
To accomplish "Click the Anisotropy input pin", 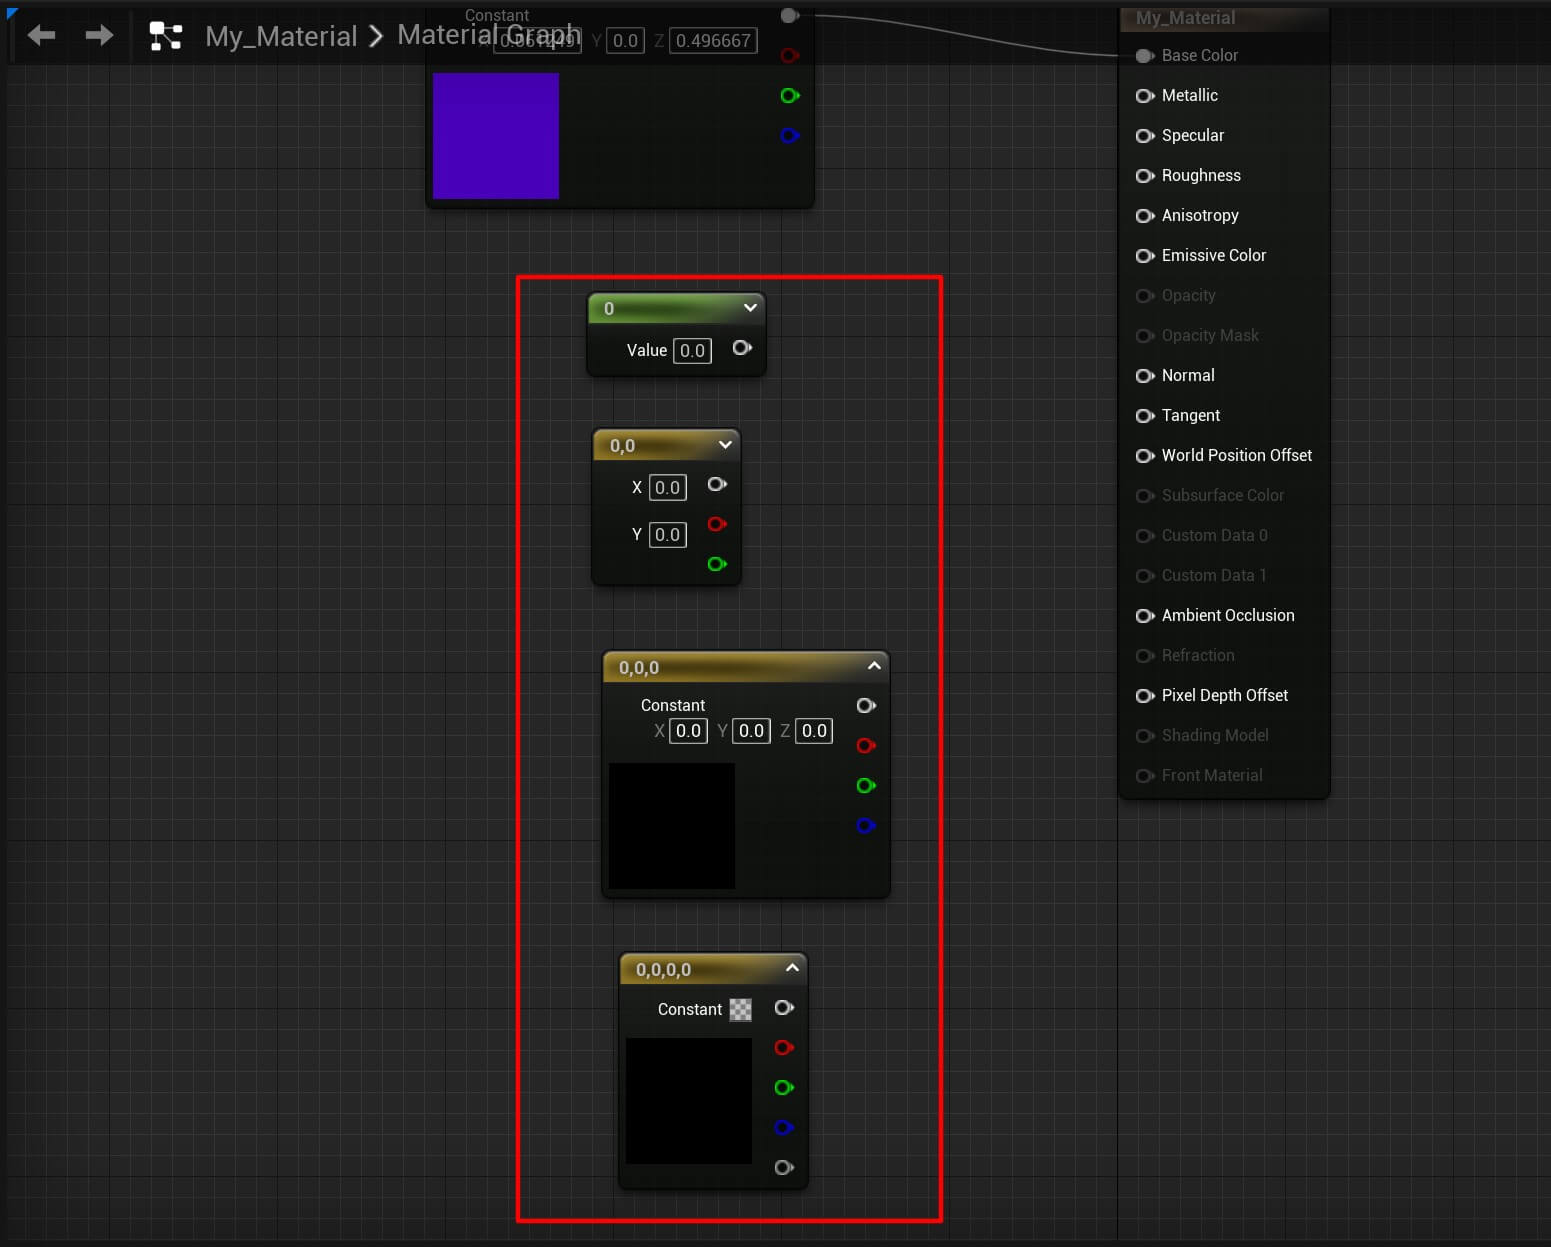I will click(x=1145, y=216).
